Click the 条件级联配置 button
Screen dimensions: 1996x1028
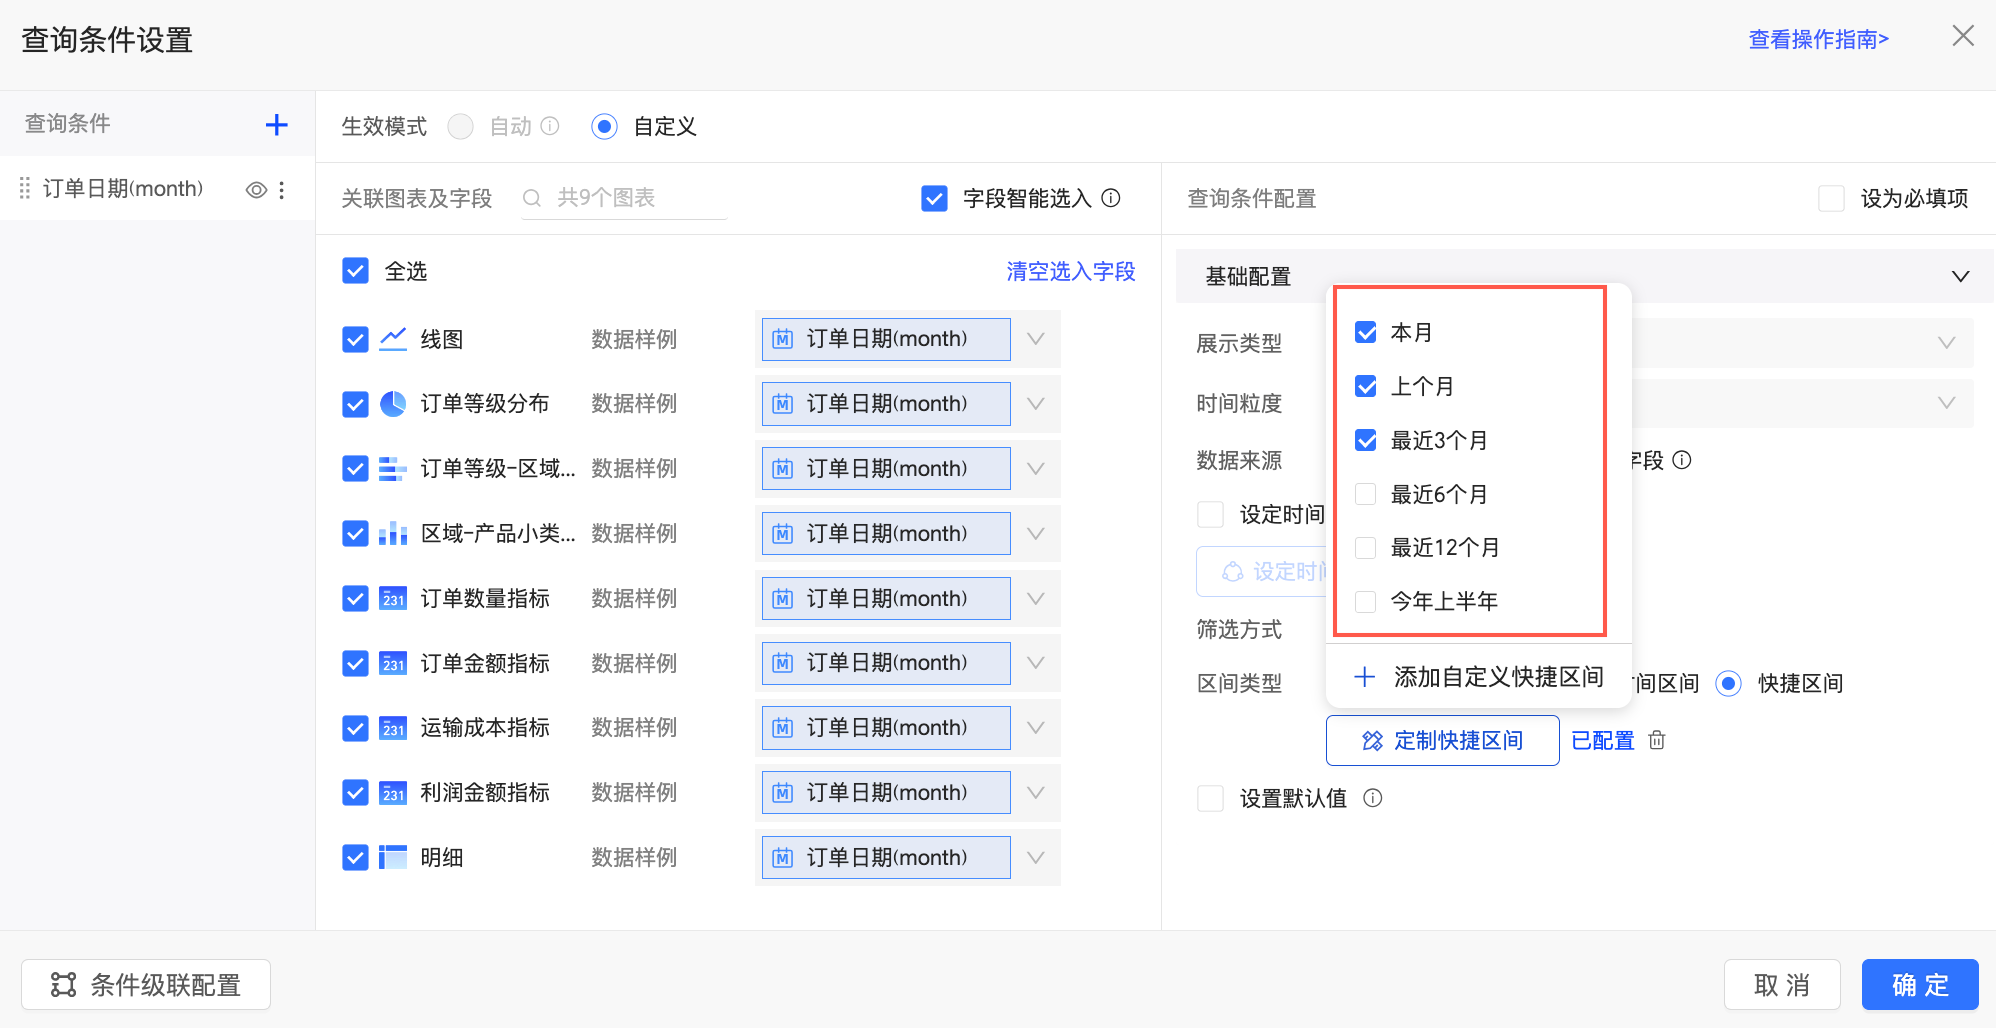pos(146,985)
